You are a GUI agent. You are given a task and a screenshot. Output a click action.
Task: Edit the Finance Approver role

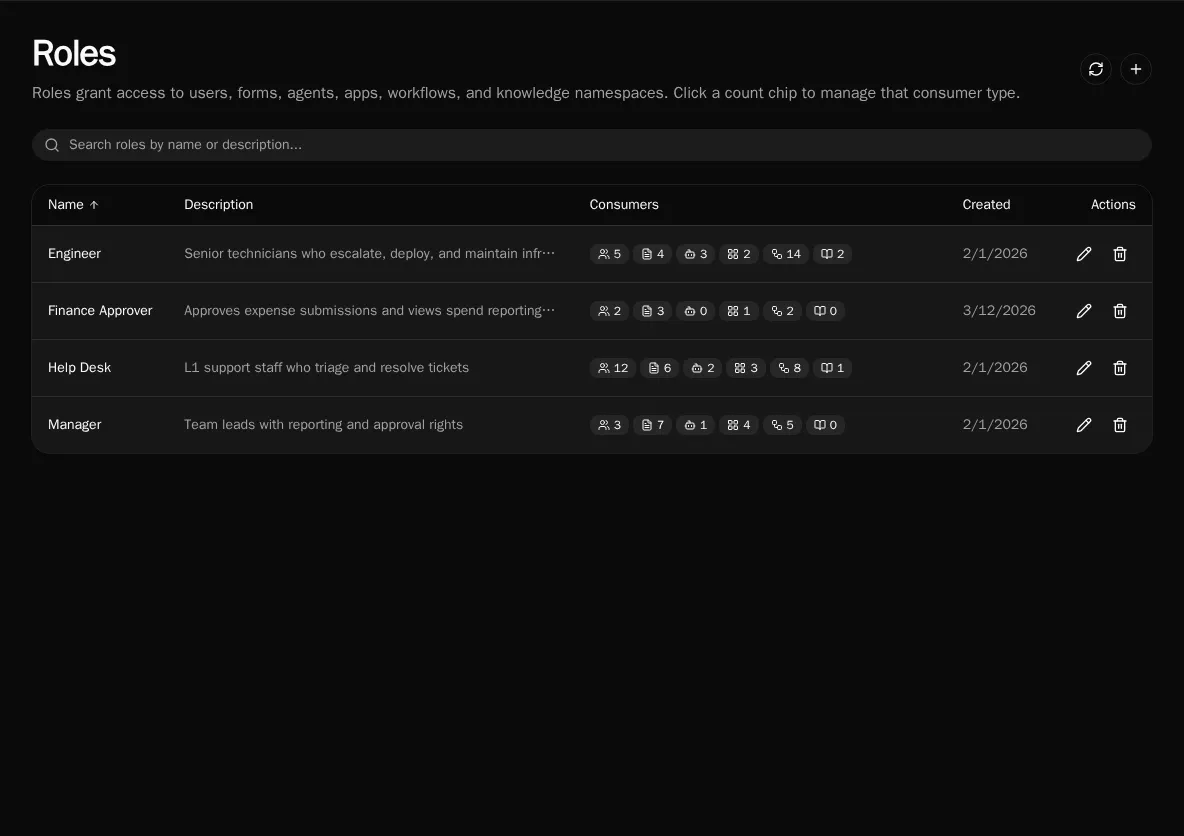click(1084, 311)
